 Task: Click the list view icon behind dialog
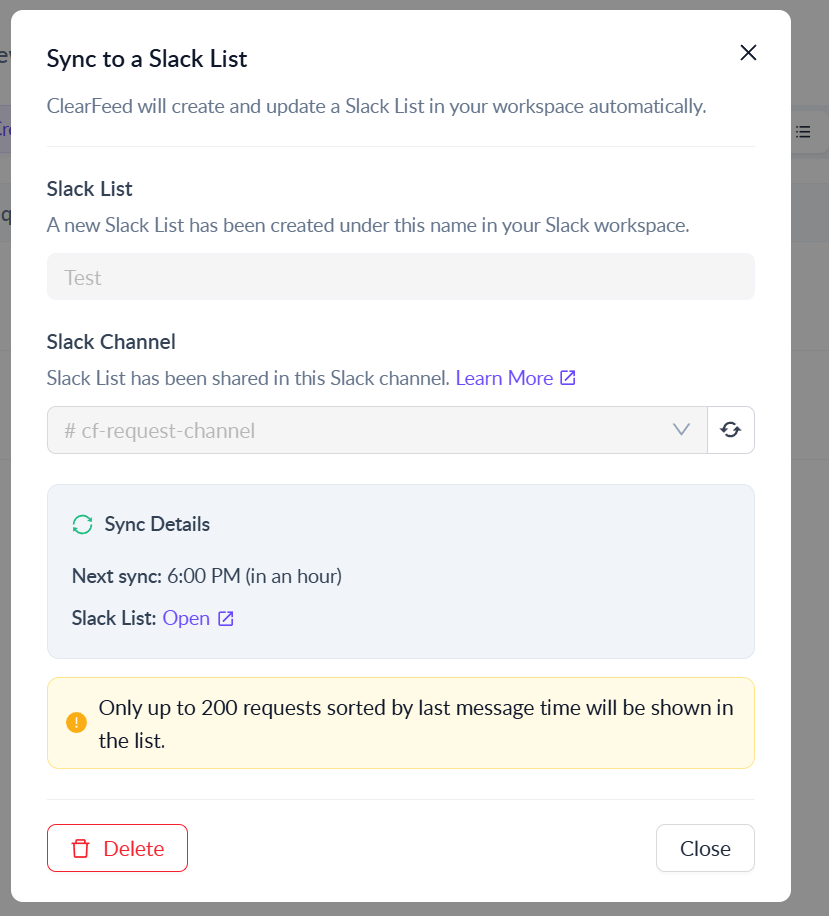[x=803, y=132]
